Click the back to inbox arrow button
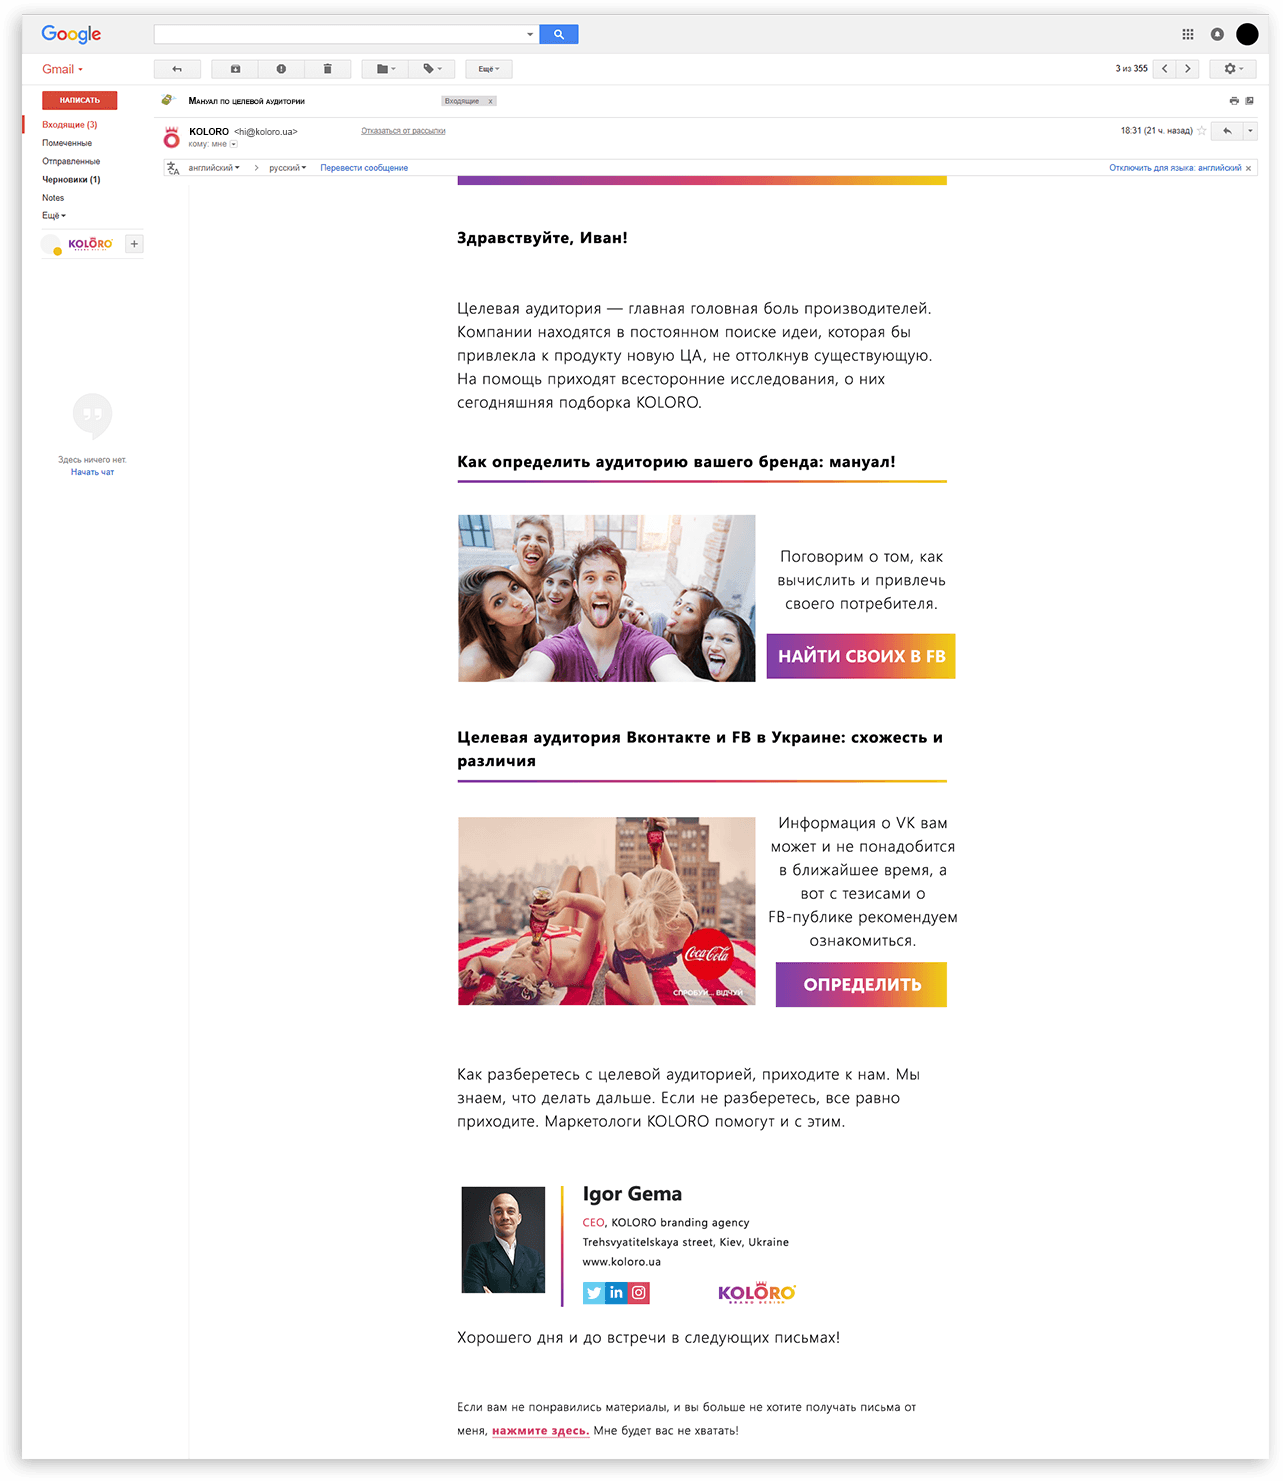 [x=177, y=69]
